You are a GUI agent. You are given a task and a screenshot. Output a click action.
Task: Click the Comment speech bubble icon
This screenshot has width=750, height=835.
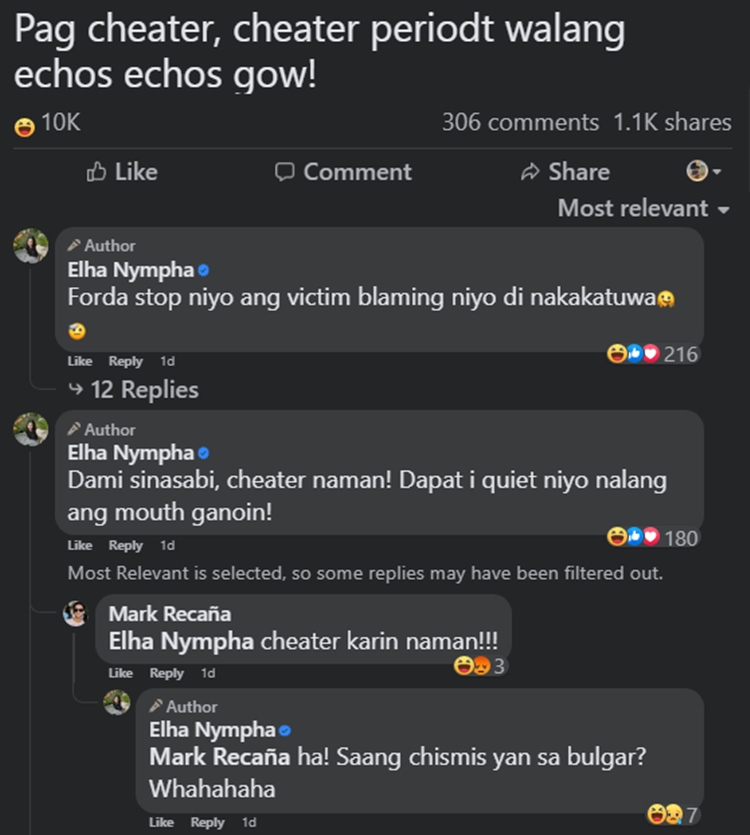coord(286,171)
